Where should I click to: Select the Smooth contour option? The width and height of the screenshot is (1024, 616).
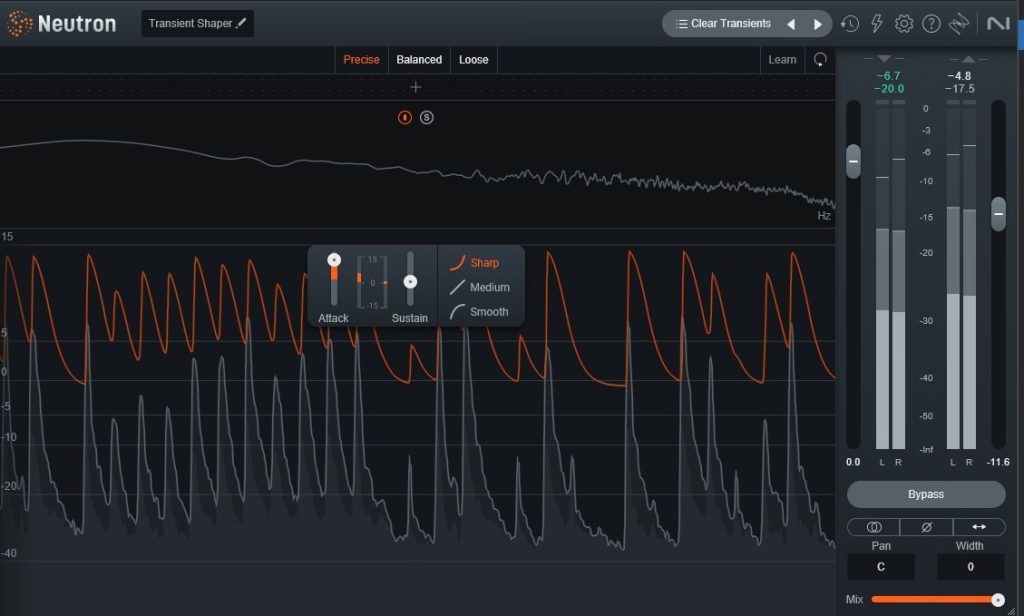point(488,312)
